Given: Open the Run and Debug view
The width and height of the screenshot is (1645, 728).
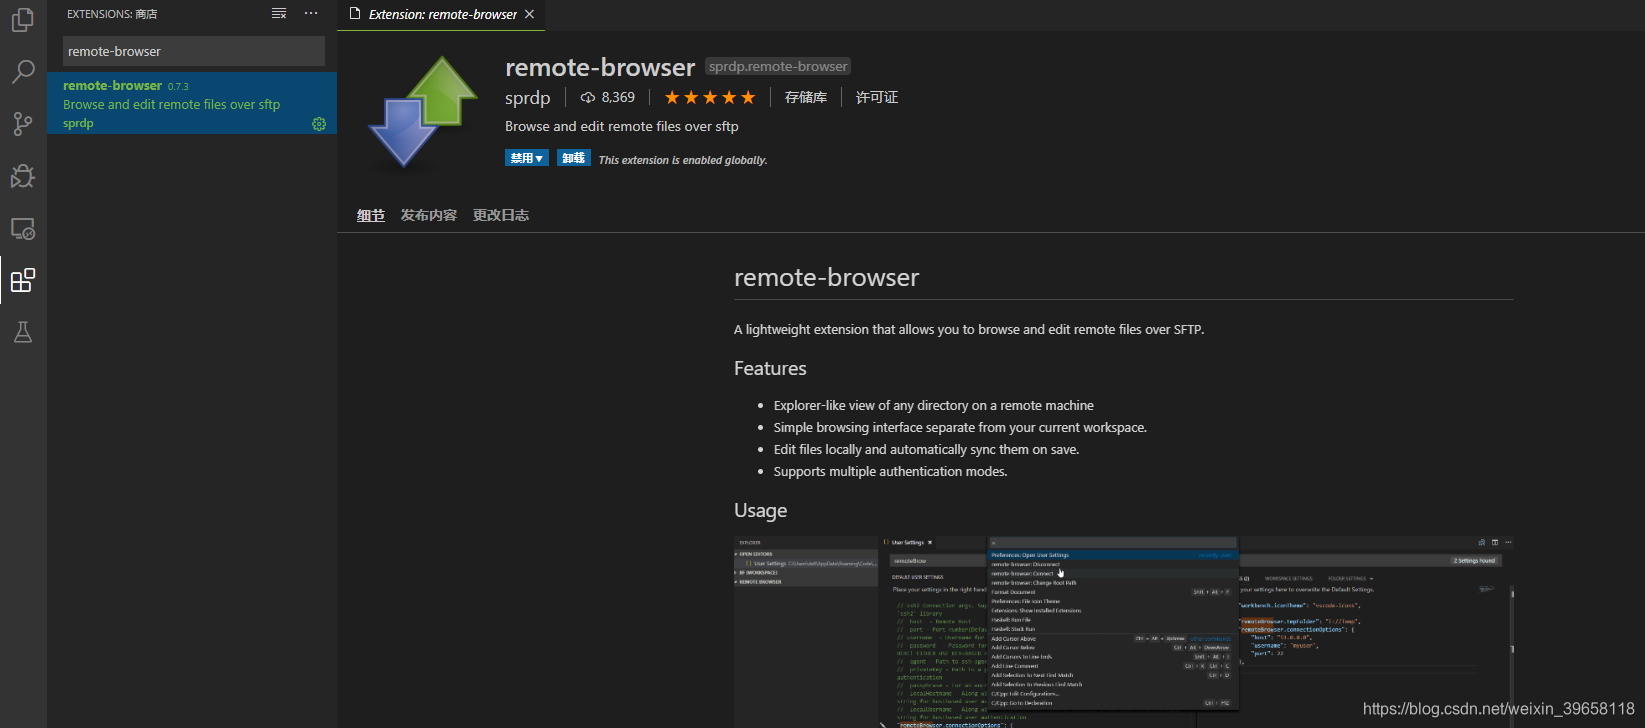Looking at the screenshot, I should (22, 176).
